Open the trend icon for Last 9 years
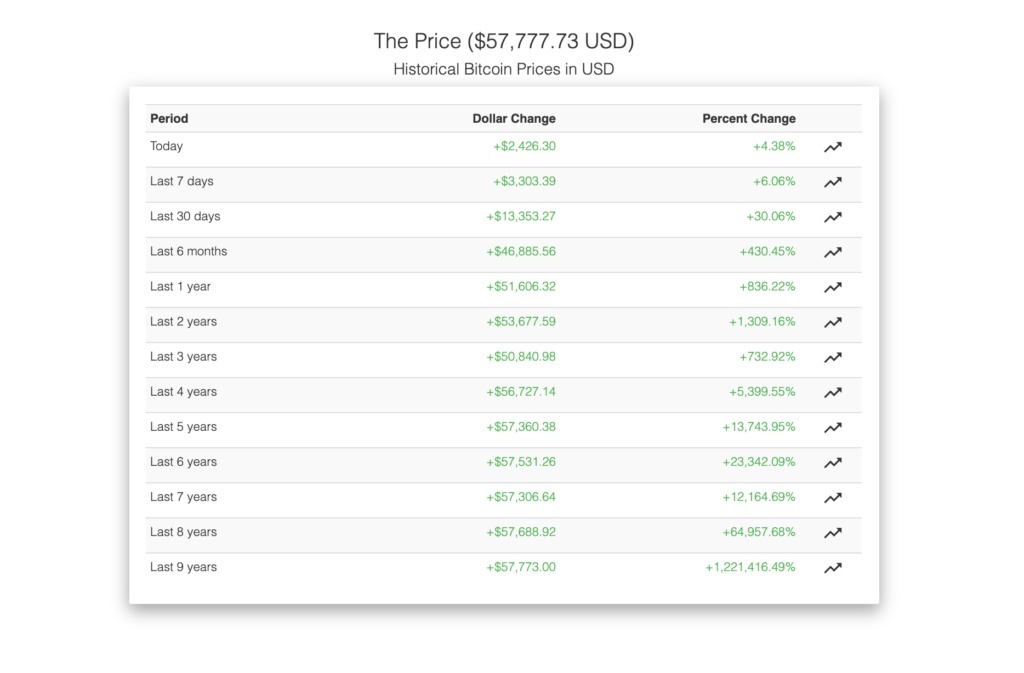Screen dimensions: 1024x673 tap(832, 568)
